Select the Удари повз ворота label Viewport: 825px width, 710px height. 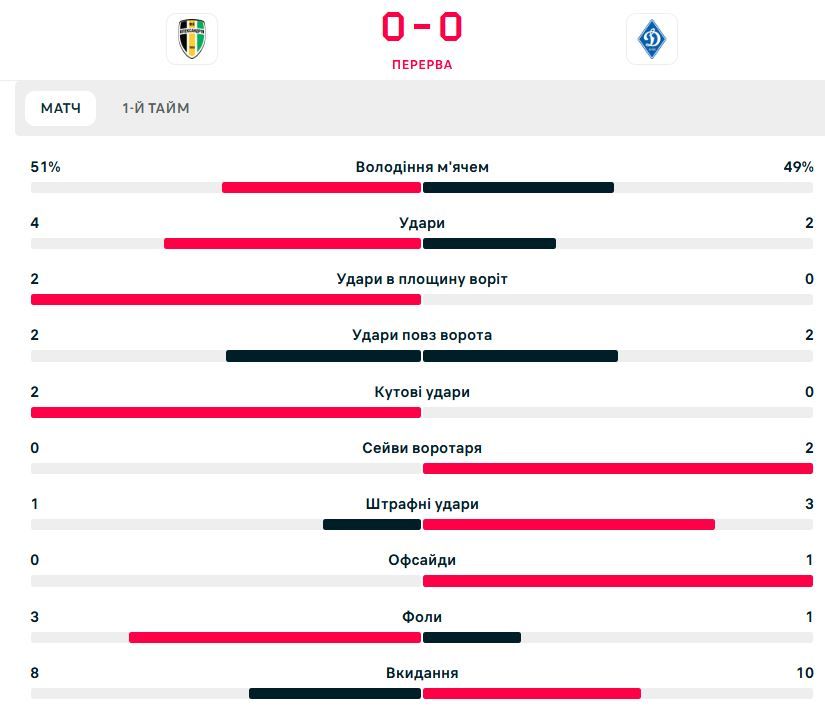click(x=422, y=335)
